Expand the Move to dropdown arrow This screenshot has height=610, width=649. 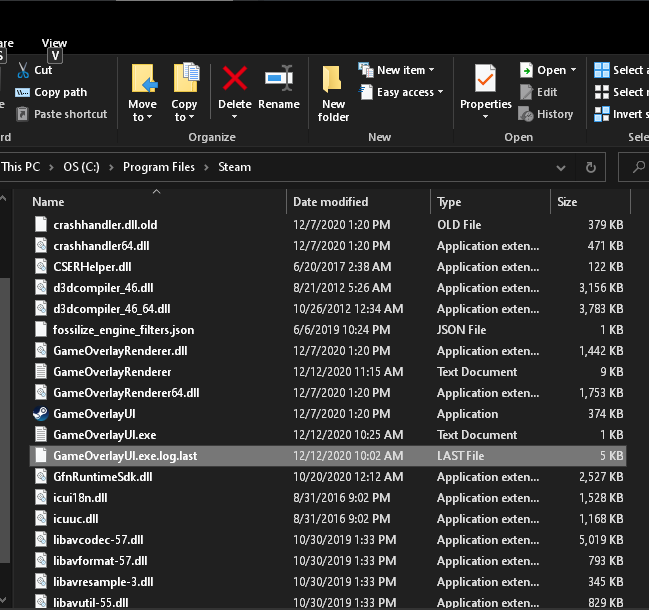pyautogui.click(x=149, y=118)
